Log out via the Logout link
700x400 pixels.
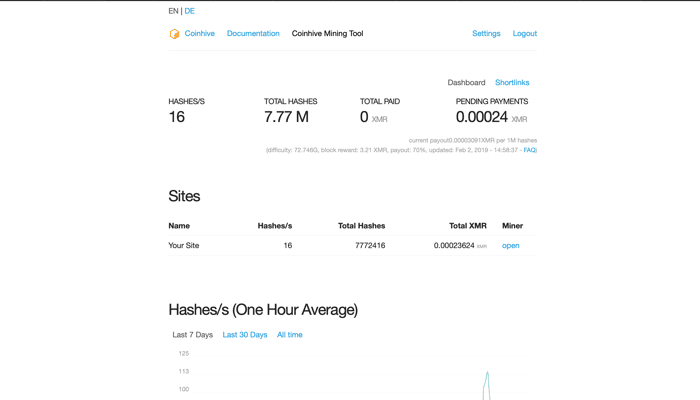tap(525, 33)
